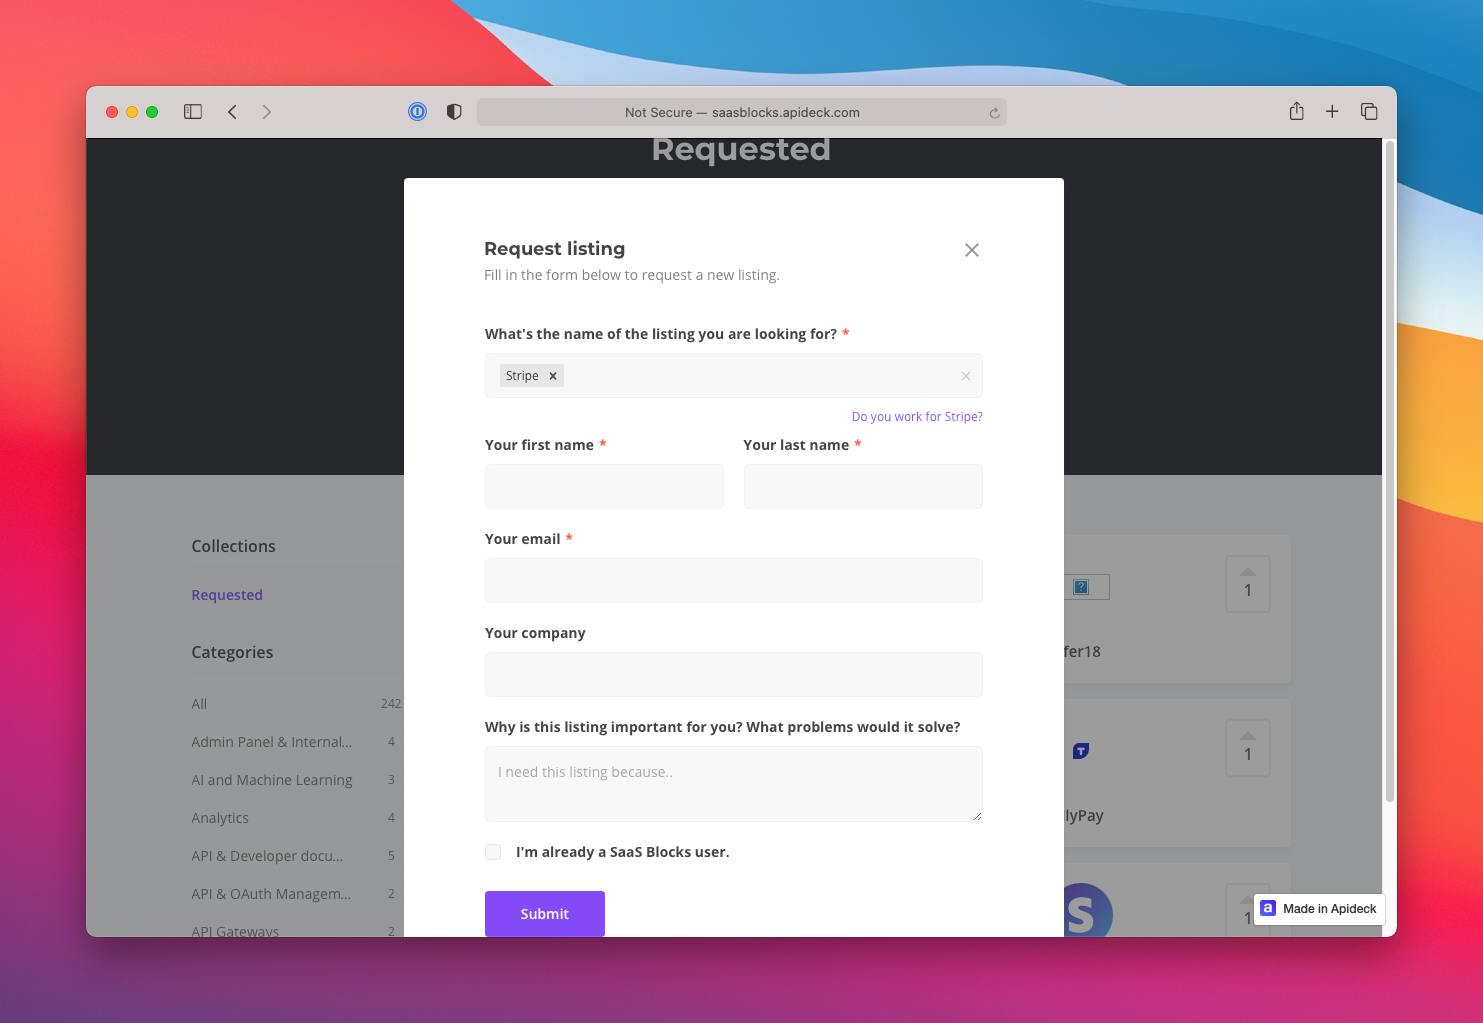1483x1023 pixels.
Task: Toggle the Safari sidebar icon
Action: coord(193,112)
